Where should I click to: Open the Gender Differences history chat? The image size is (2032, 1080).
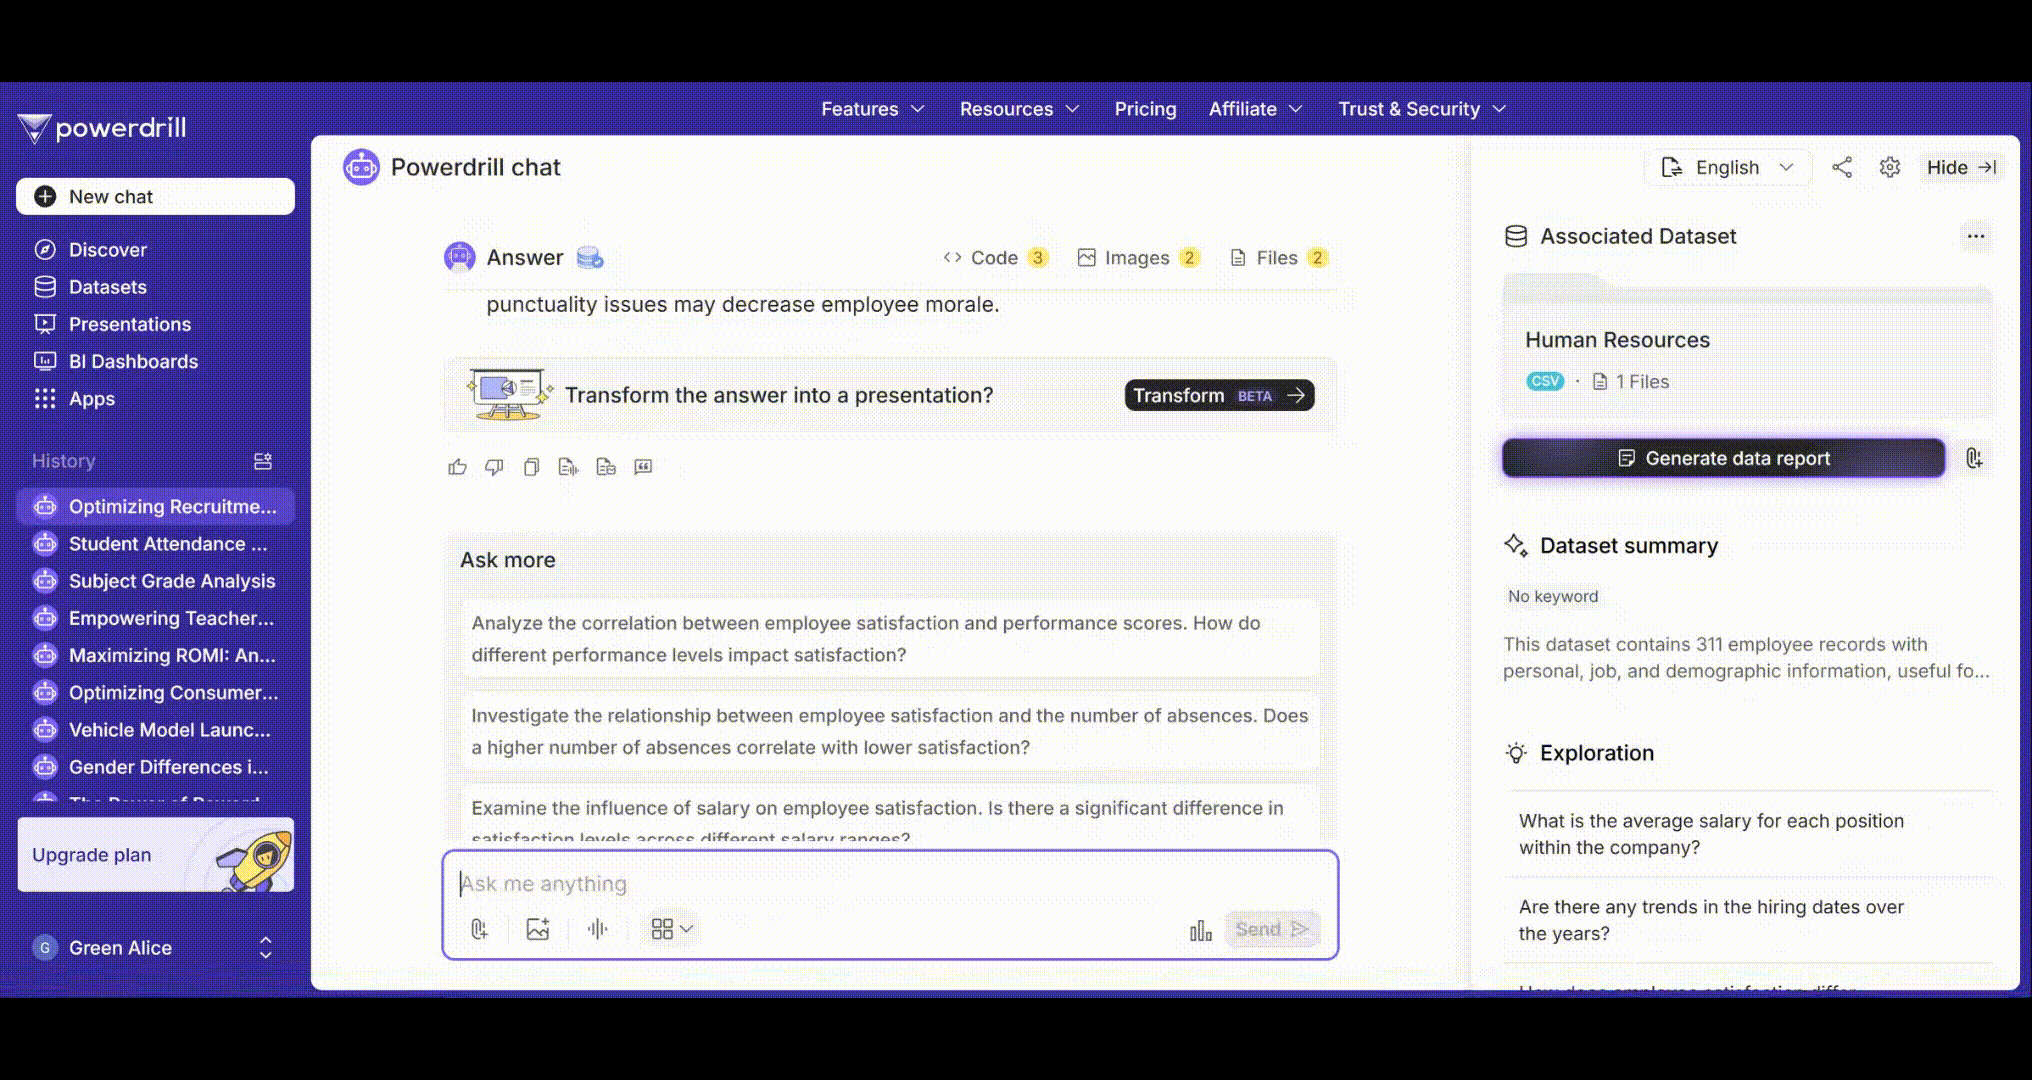click(x=155, y=767)
